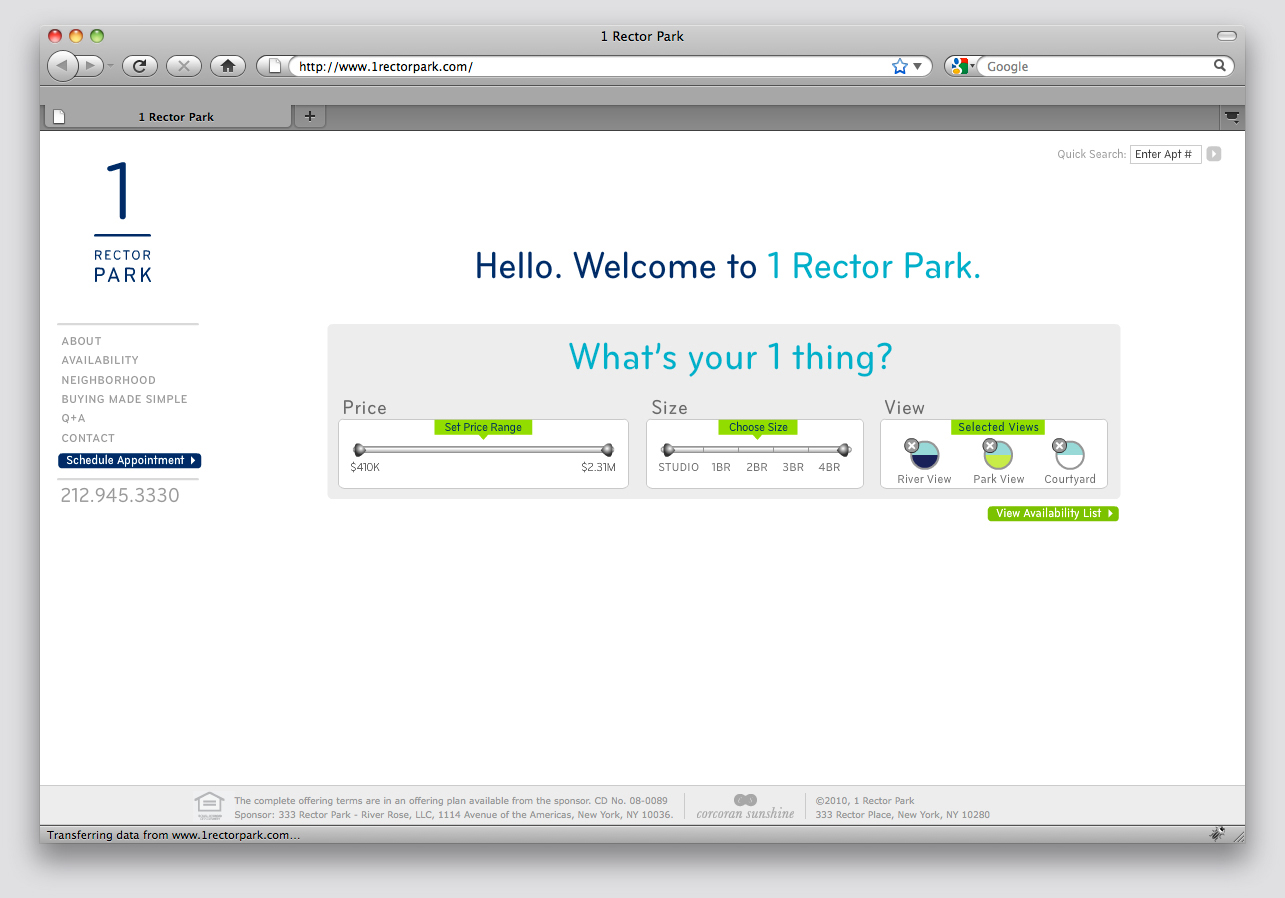
Task: Click the minimum price slider handle
Action: click(359, 450)
